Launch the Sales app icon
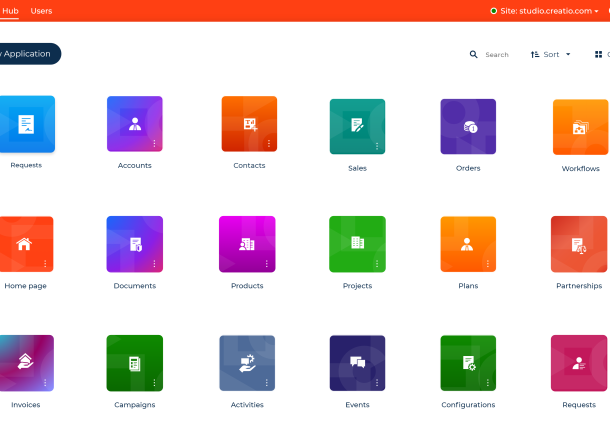Image resolution: width=610 pixels, height=427 pixels. click(x=357, y=126)
